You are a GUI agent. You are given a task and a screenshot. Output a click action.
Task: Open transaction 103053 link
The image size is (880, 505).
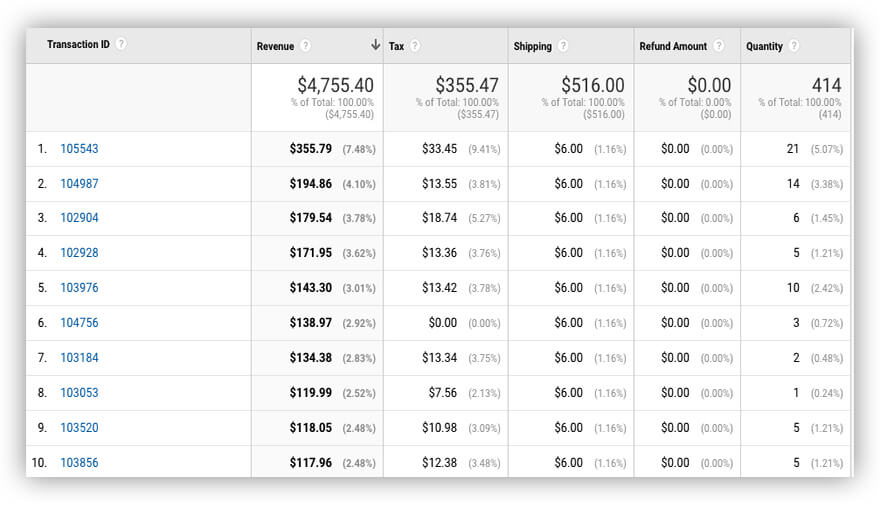pos(79,393)
